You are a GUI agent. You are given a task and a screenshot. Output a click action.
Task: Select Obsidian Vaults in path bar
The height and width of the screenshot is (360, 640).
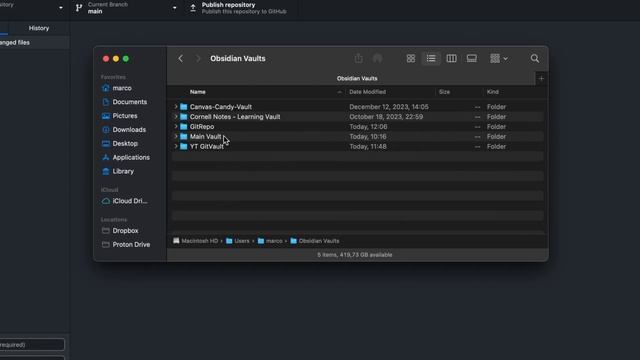coord(315,241)
